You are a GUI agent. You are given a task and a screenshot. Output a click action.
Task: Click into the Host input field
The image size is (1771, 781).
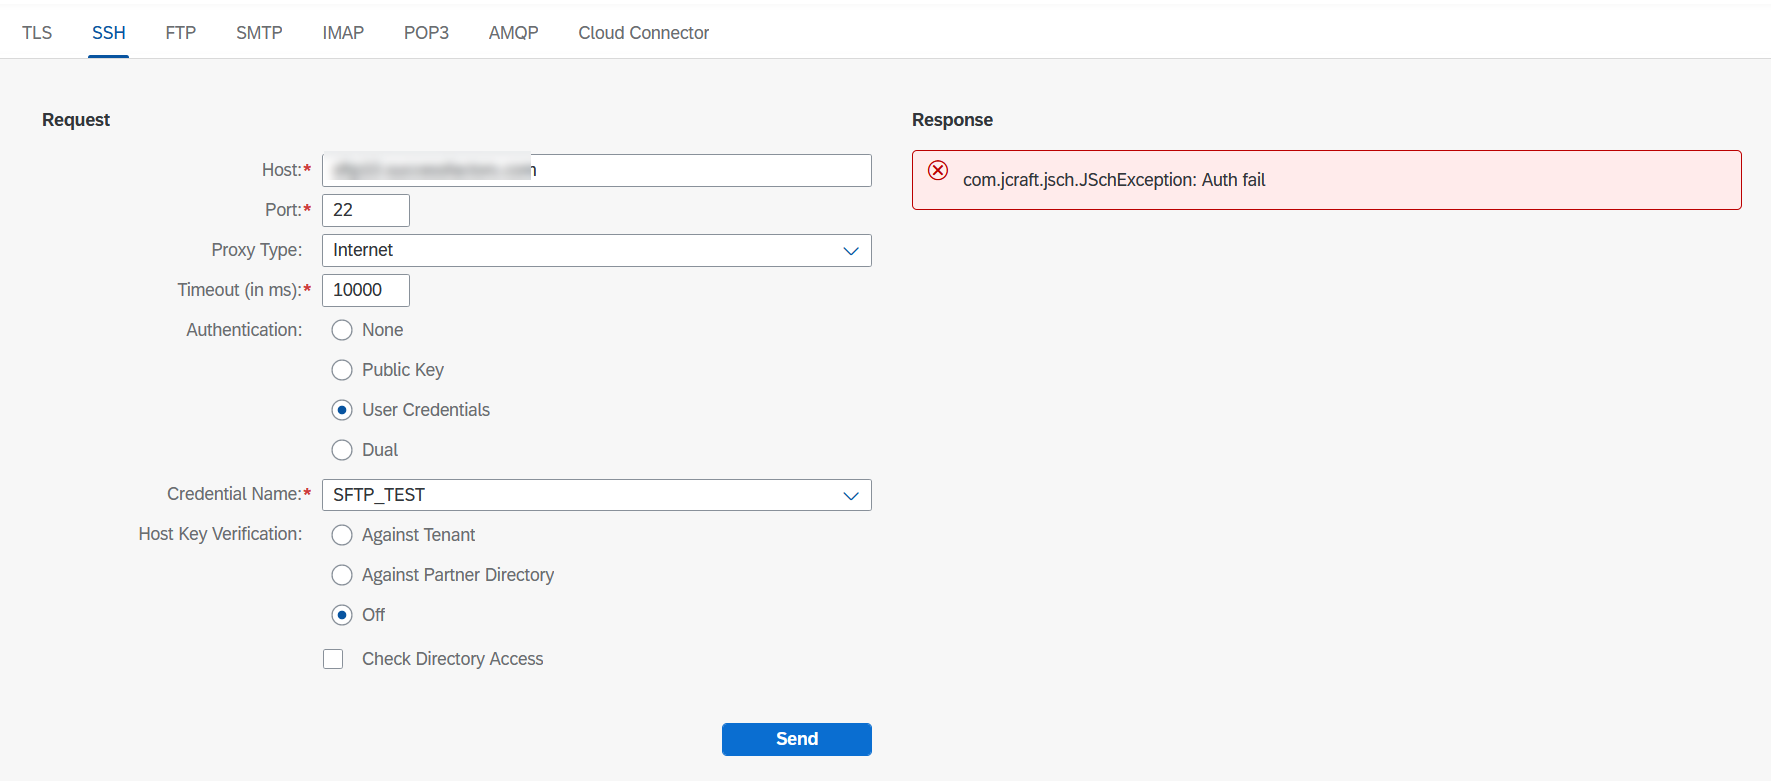pyautogui.click(x=597, y=170)
